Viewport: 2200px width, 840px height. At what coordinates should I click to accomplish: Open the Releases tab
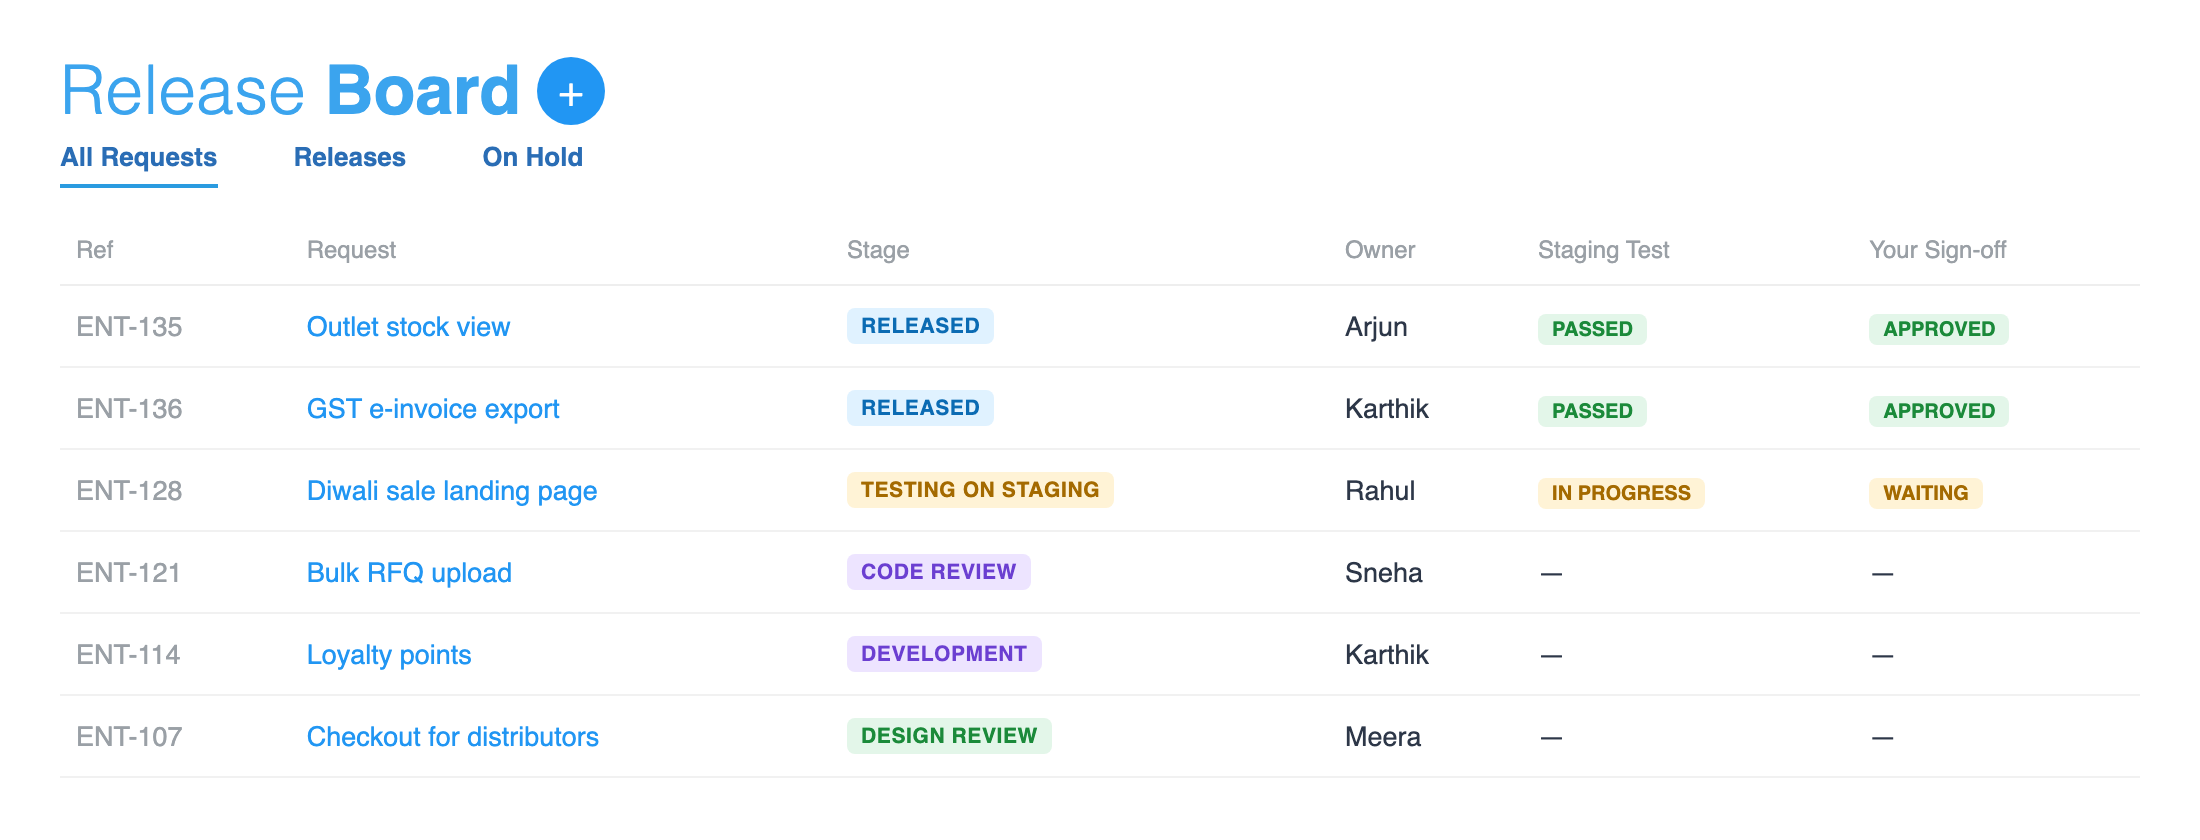(x=350, y=157)
